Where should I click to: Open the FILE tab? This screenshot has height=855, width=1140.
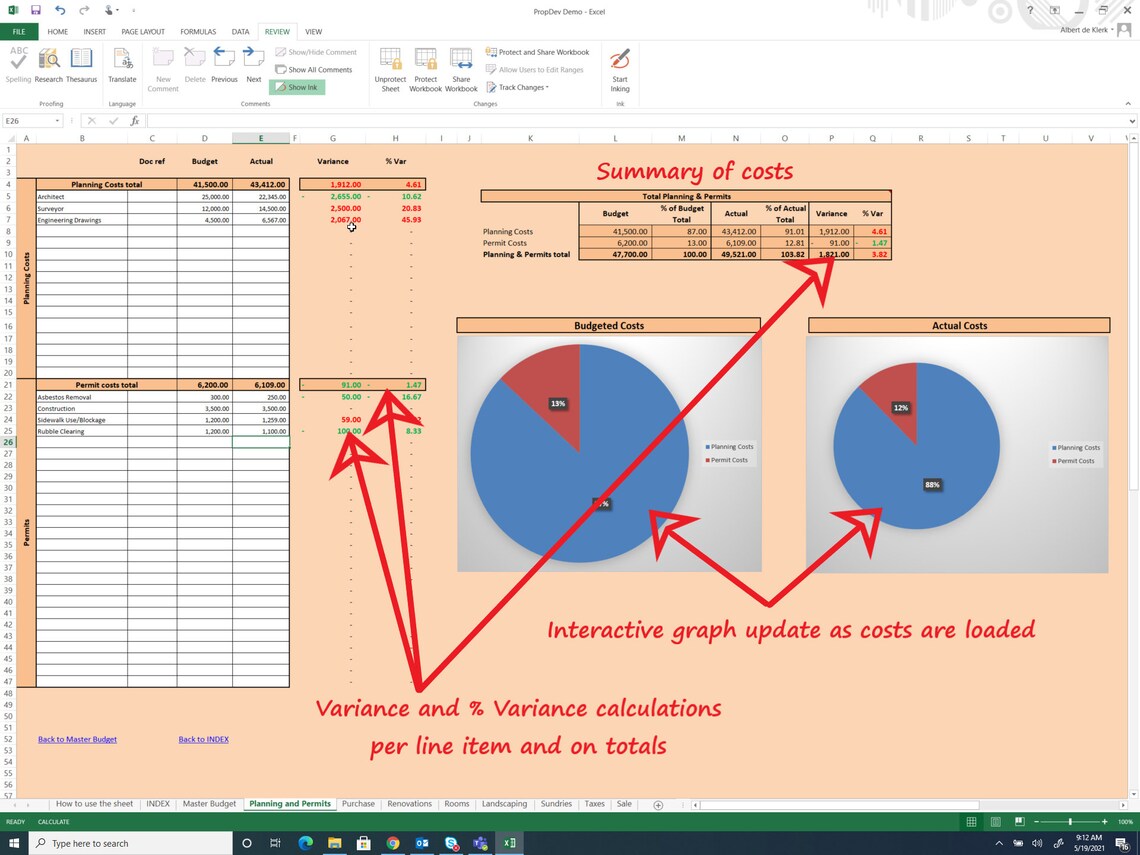click(19, 32)
